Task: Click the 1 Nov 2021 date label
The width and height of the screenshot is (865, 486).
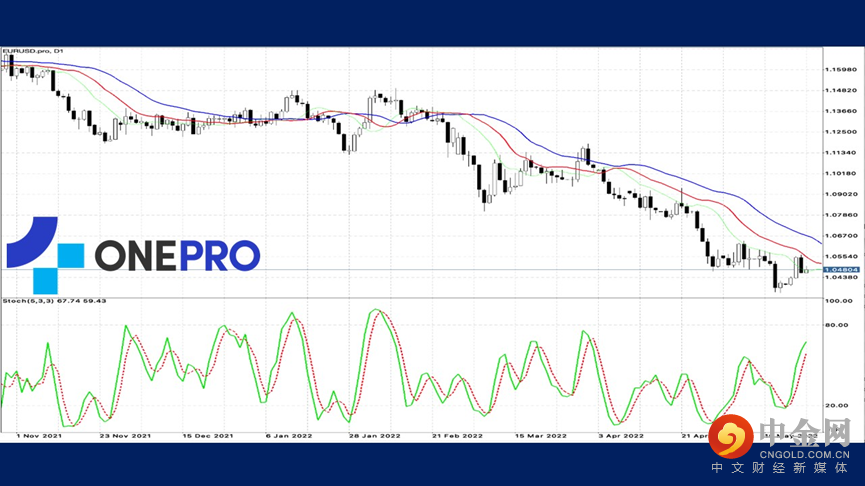Action: coord(39,436)
